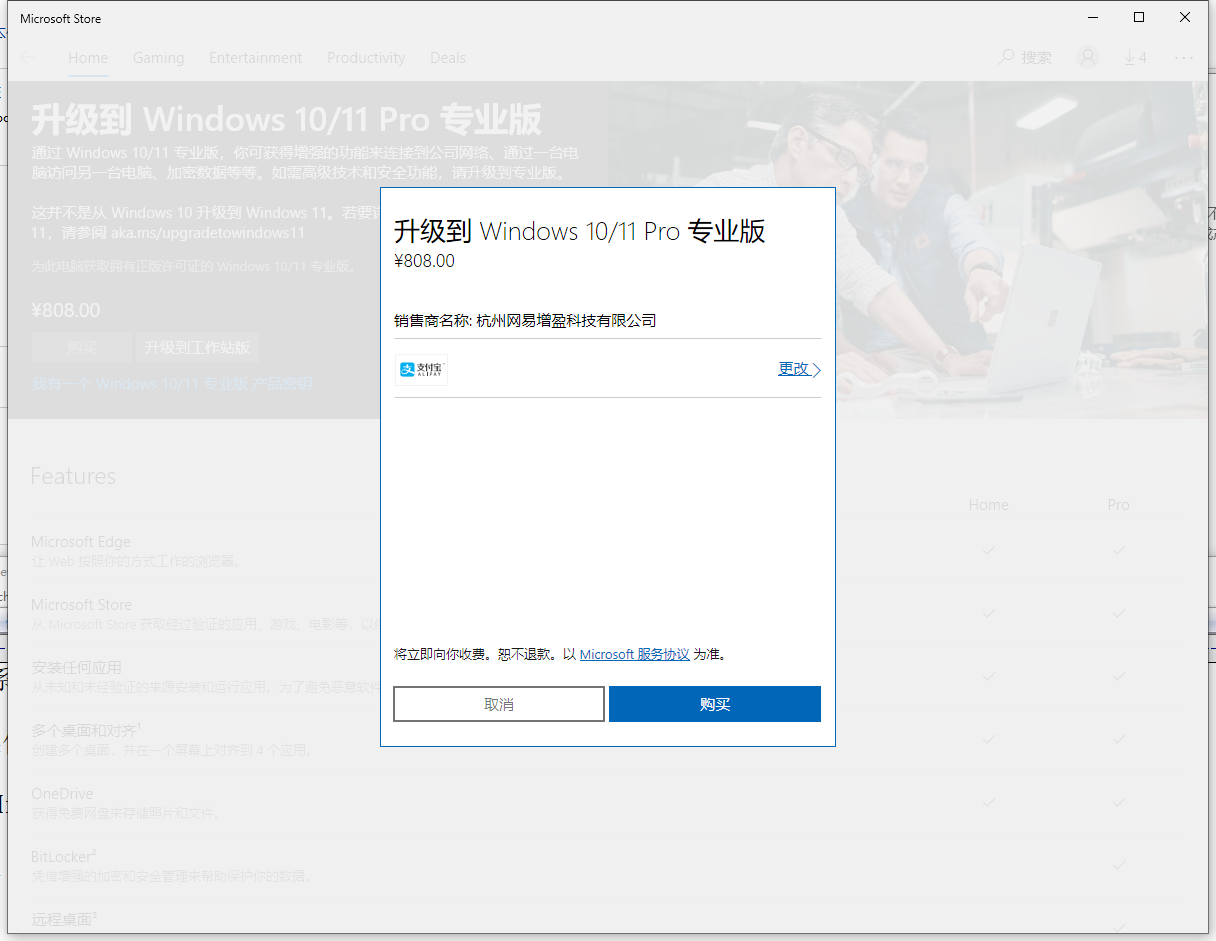Open the 更改 change payment link

tap(793, 368)
